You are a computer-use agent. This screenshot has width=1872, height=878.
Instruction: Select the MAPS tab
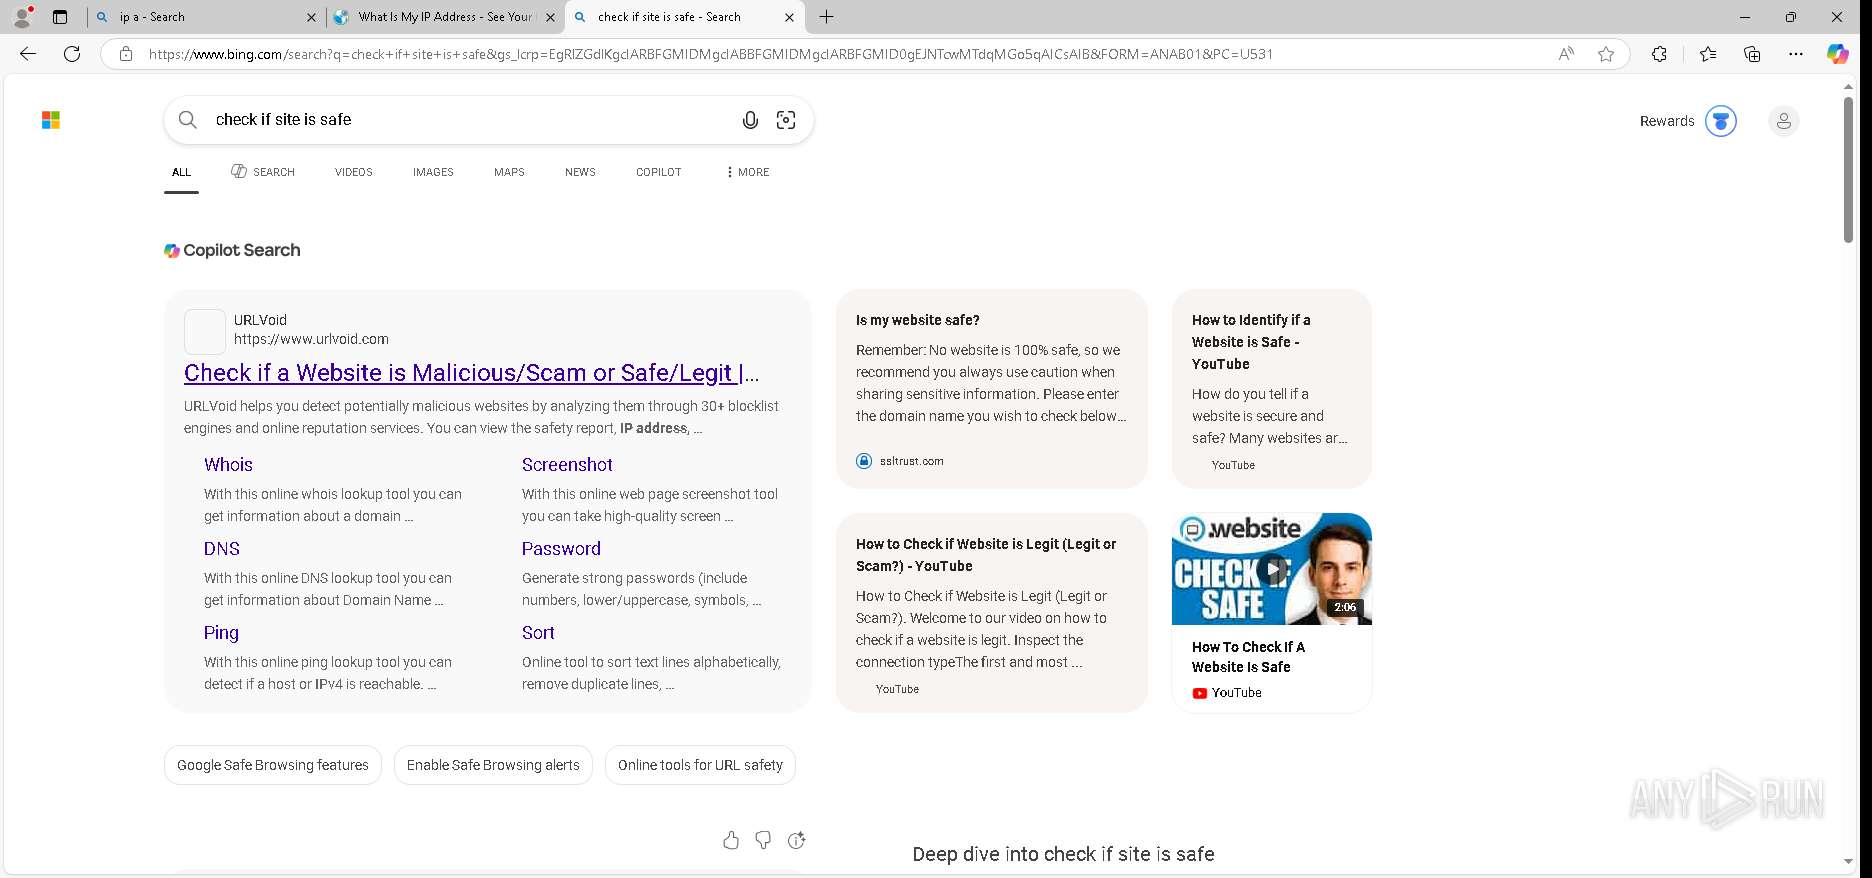tap(509, 172)
